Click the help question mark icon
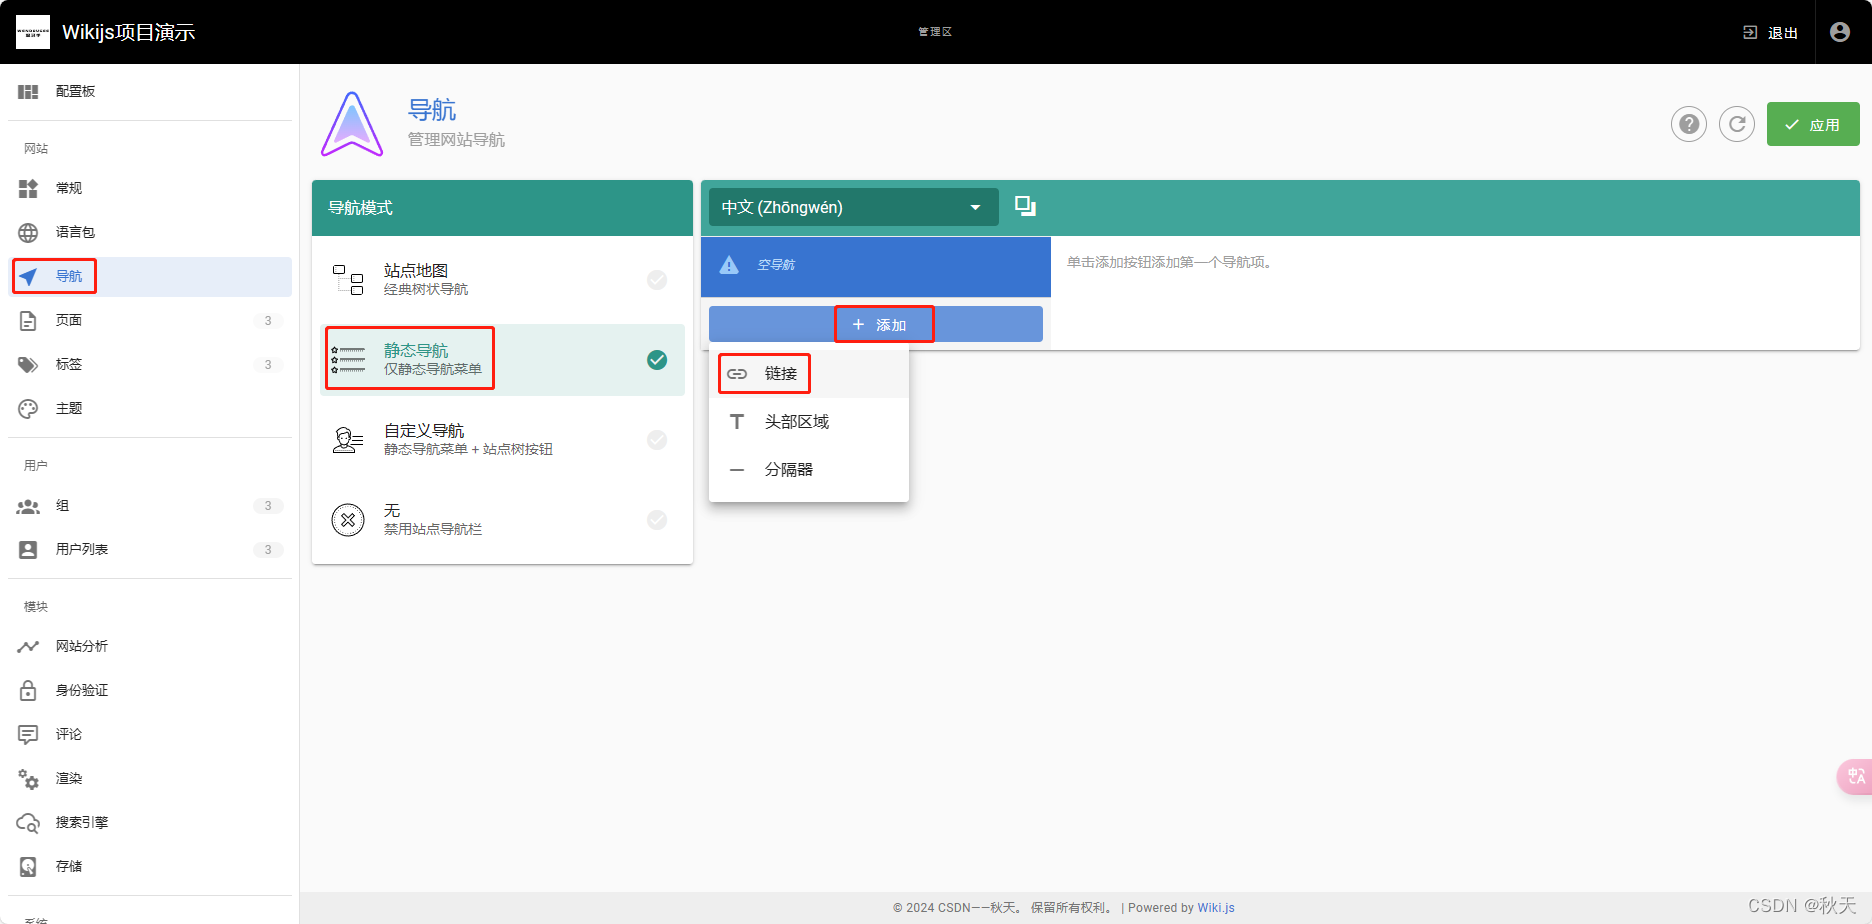Viewport: 1872px width, 924px height. pos(1689,124)
